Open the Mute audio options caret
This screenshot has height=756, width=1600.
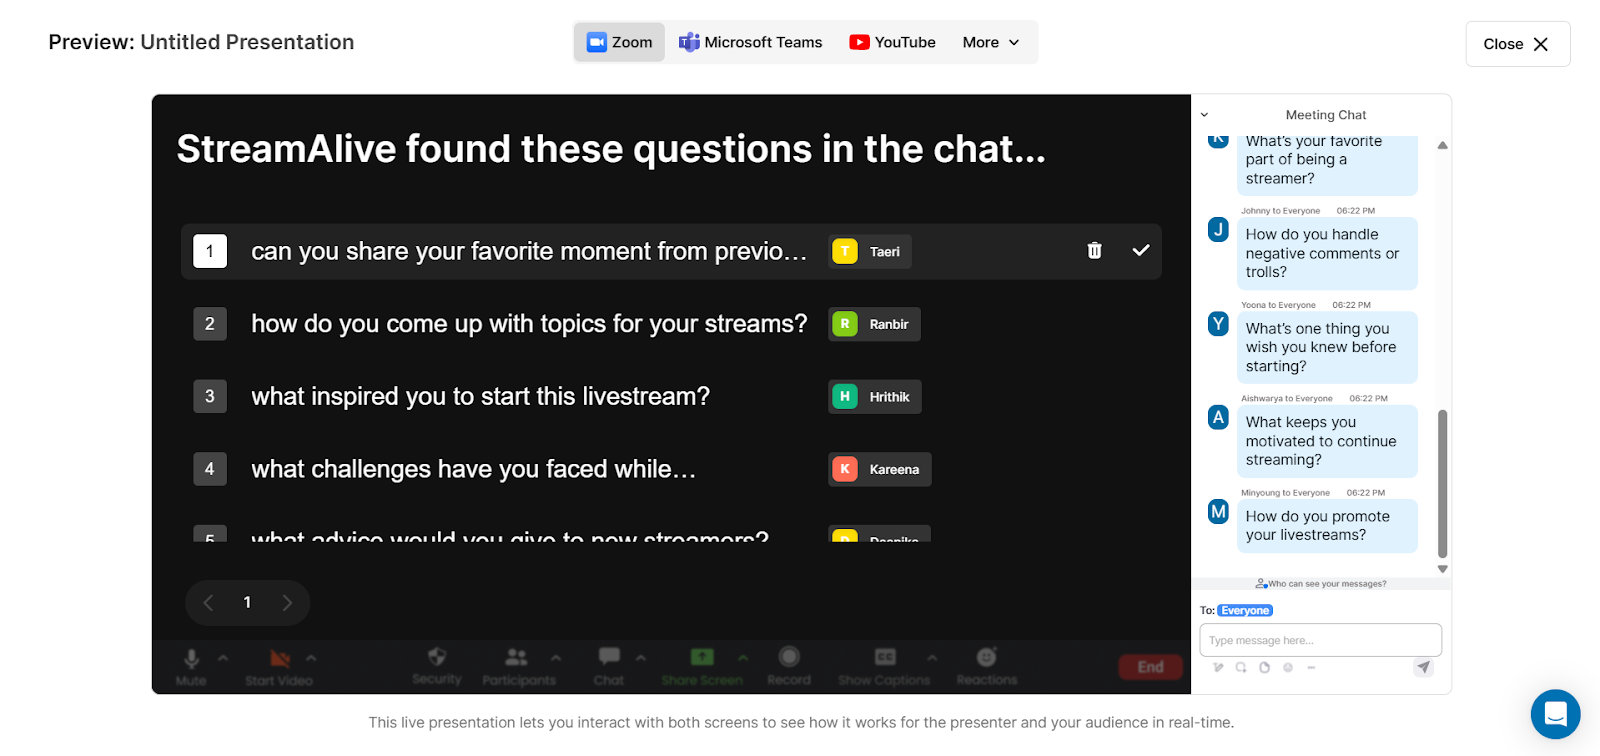(223, 657)
